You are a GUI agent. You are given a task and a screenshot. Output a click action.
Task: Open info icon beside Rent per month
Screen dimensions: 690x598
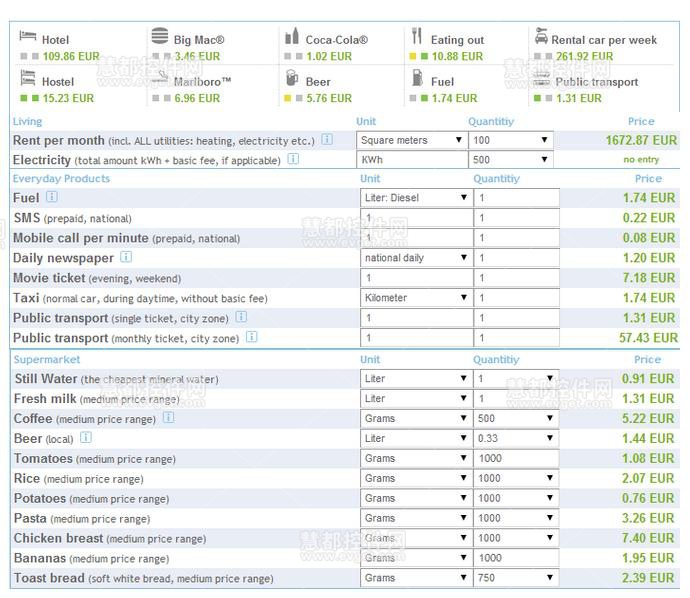coord(327,140)
